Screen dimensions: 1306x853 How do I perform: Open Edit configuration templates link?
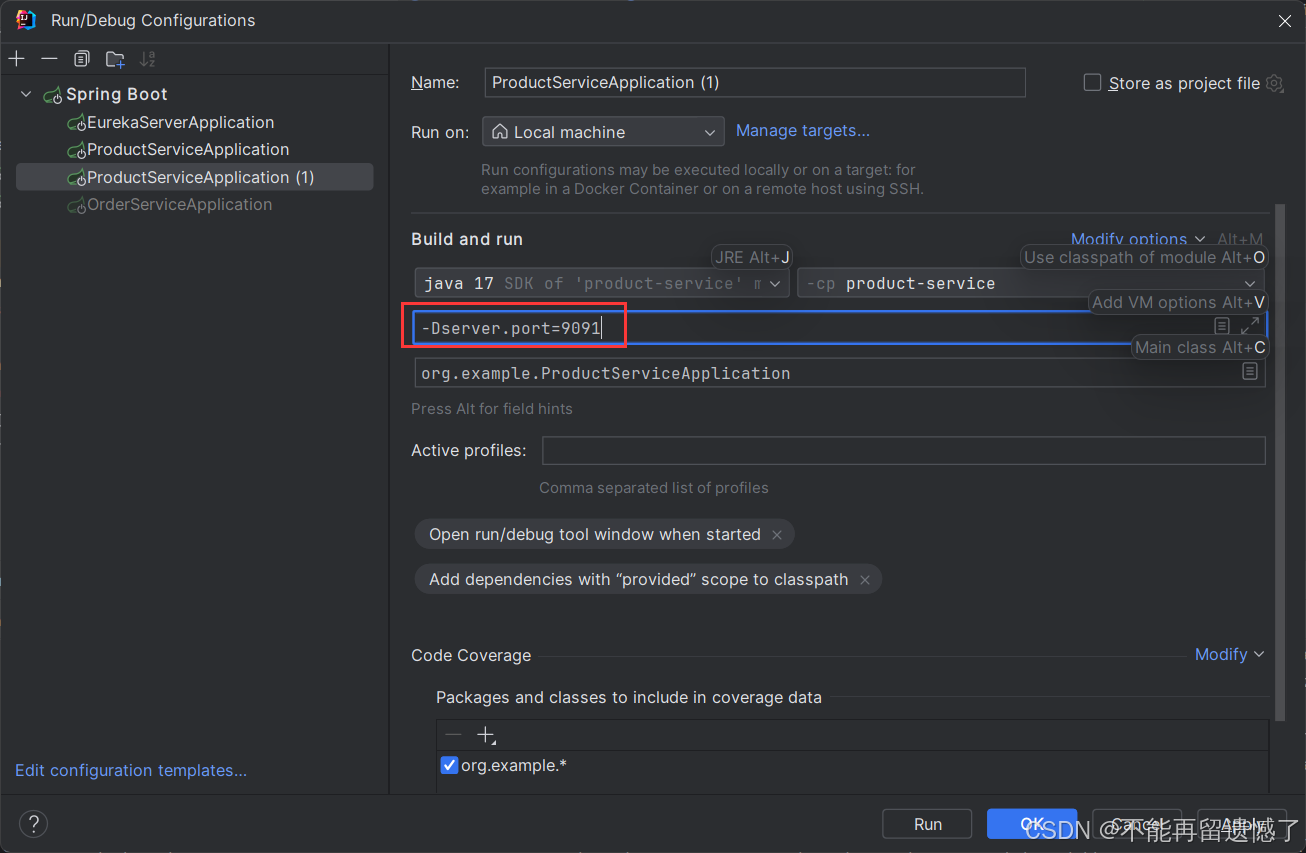[131, 770]
